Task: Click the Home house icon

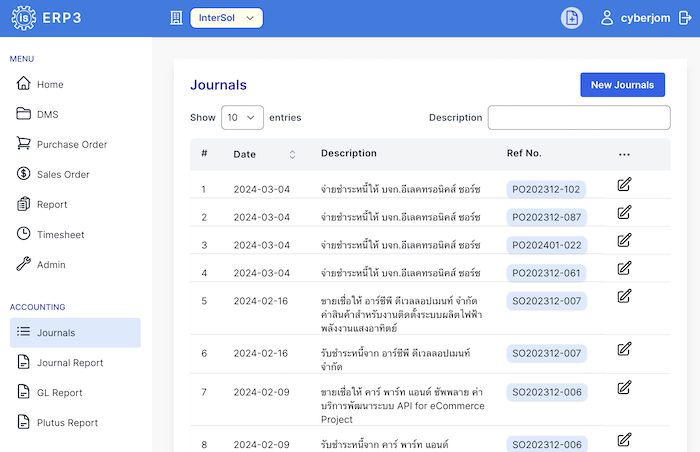Action: [x=23, y=83]
